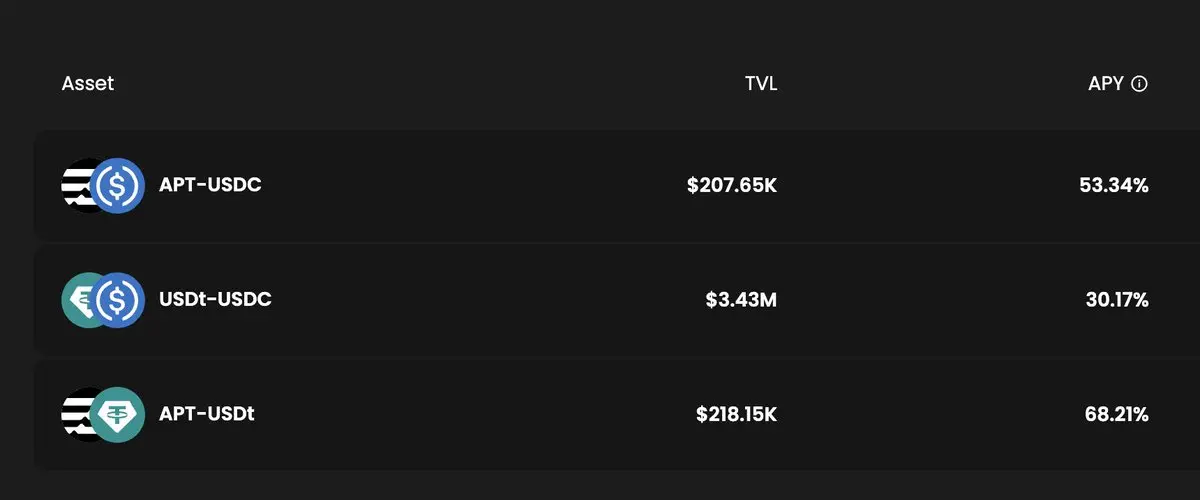
Task: Open the APT-USDt pool name
Action: pos(207,413)
